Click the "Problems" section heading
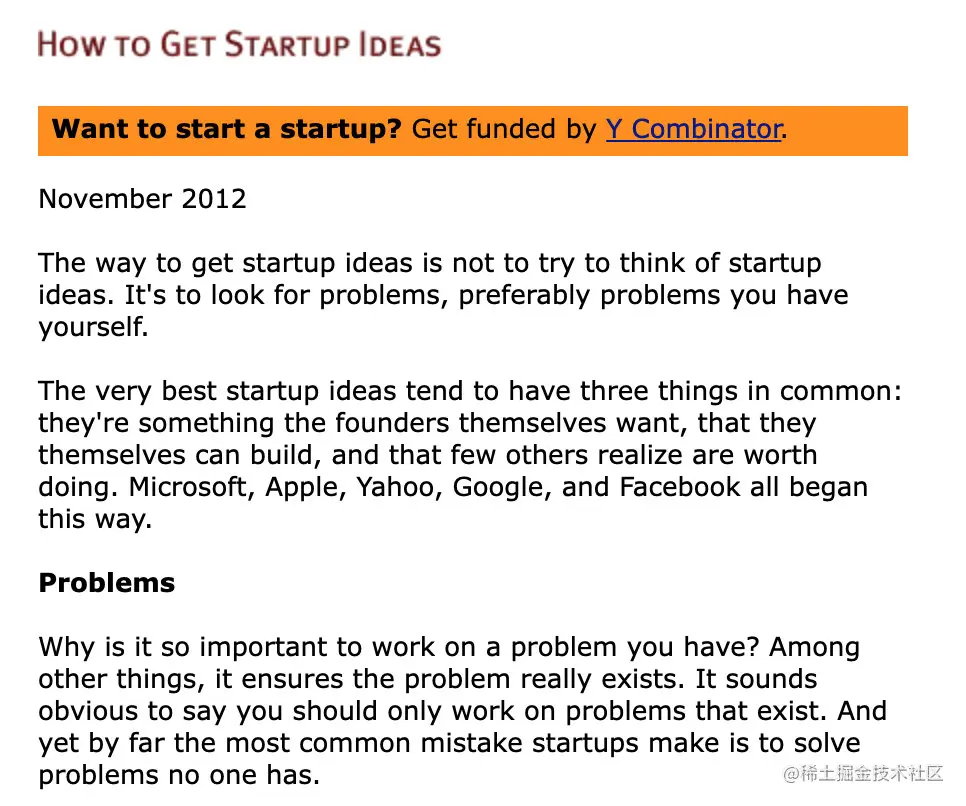The width and height of the screenshot is (966, 806). [107, 583]
